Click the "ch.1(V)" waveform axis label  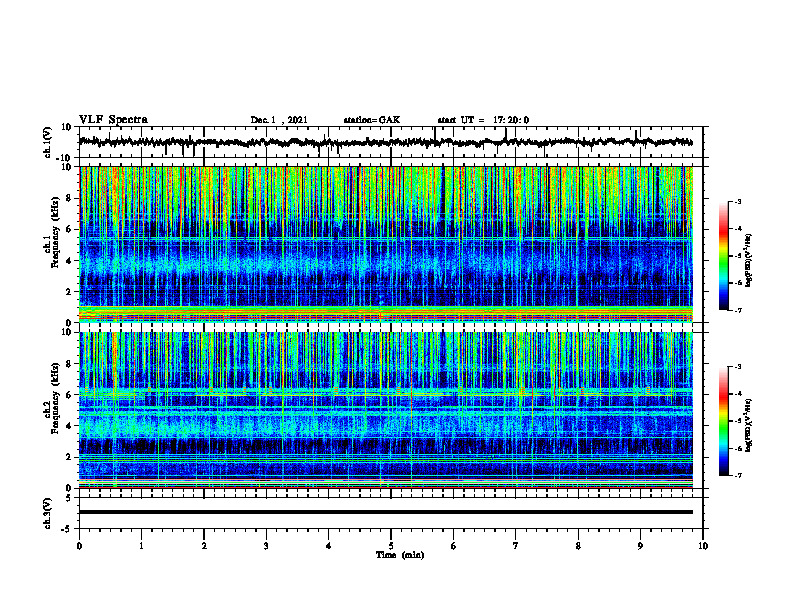[48, 142]
